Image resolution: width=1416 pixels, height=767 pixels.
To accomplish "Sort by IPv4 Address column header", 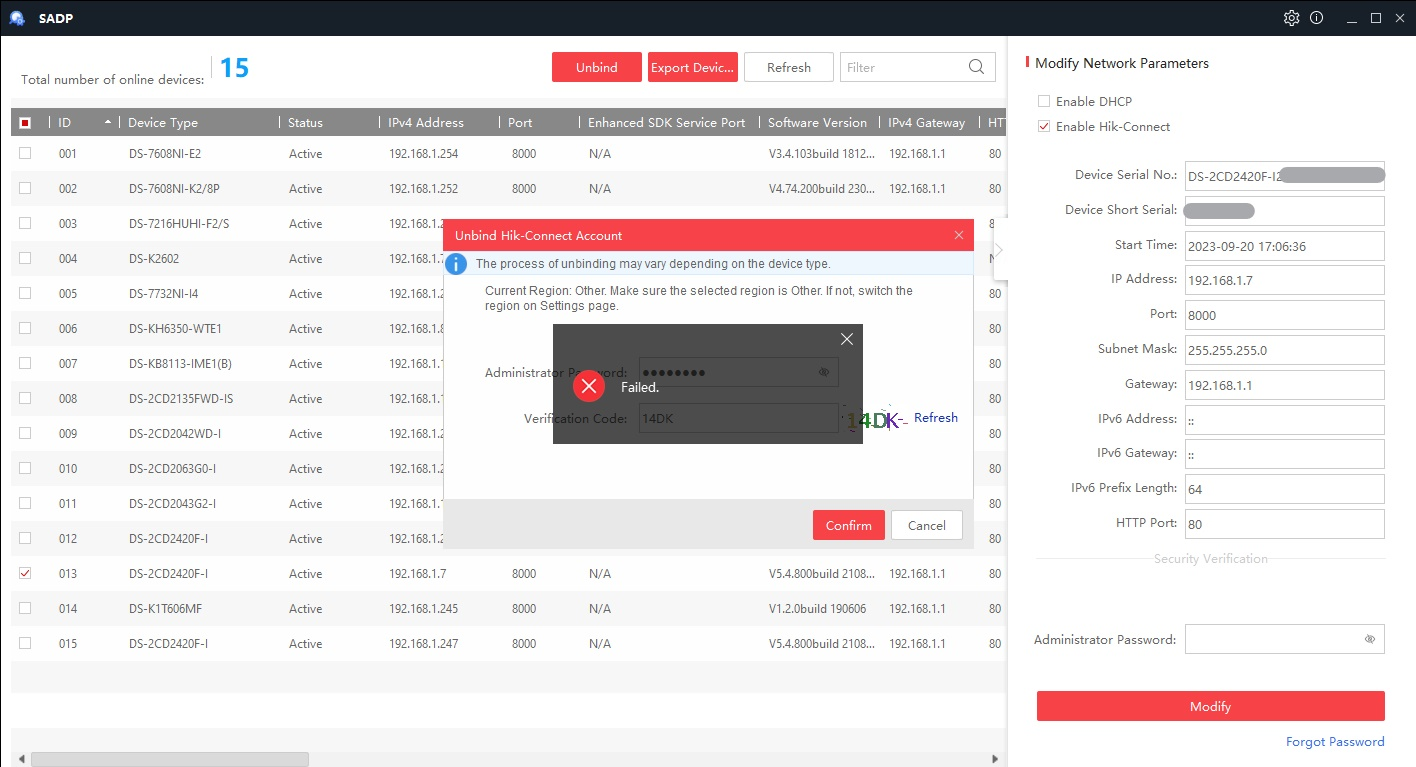I will click(x=426, y=122).
